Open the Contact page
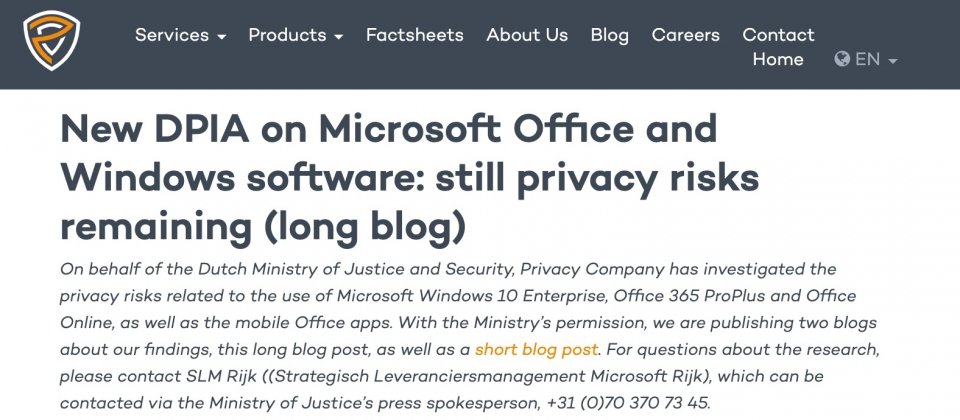This screenshot has width=960, height=420. [778, 35]
